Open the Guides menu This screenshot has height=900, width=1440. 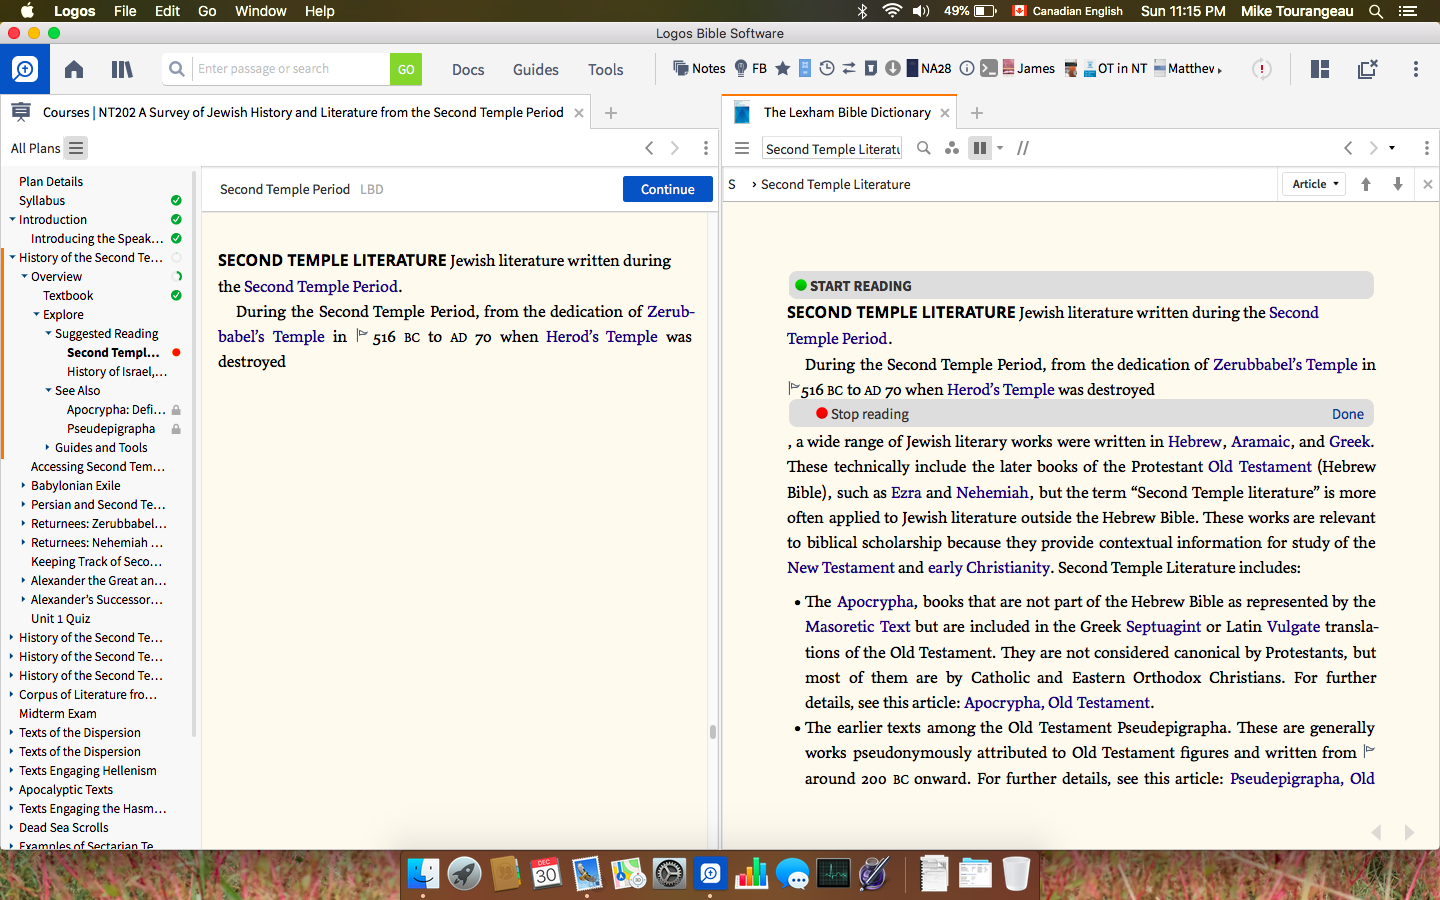[536, 69]
